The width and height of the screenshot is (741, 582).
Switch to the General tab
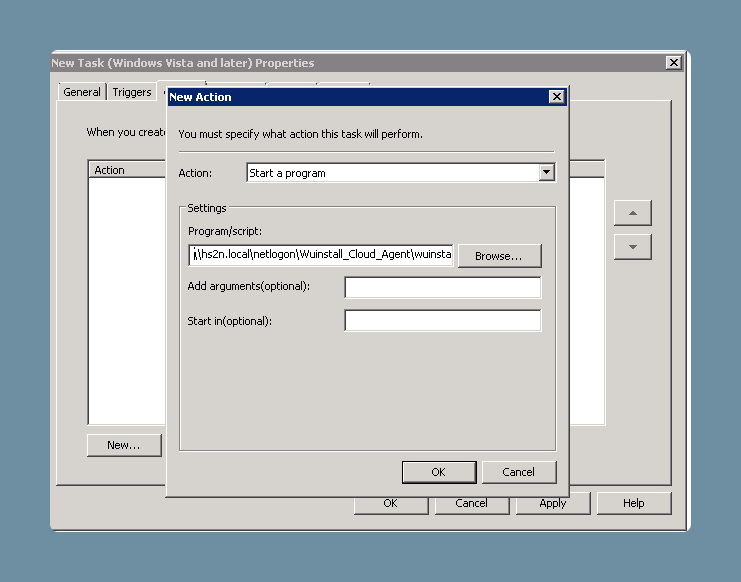82,92
